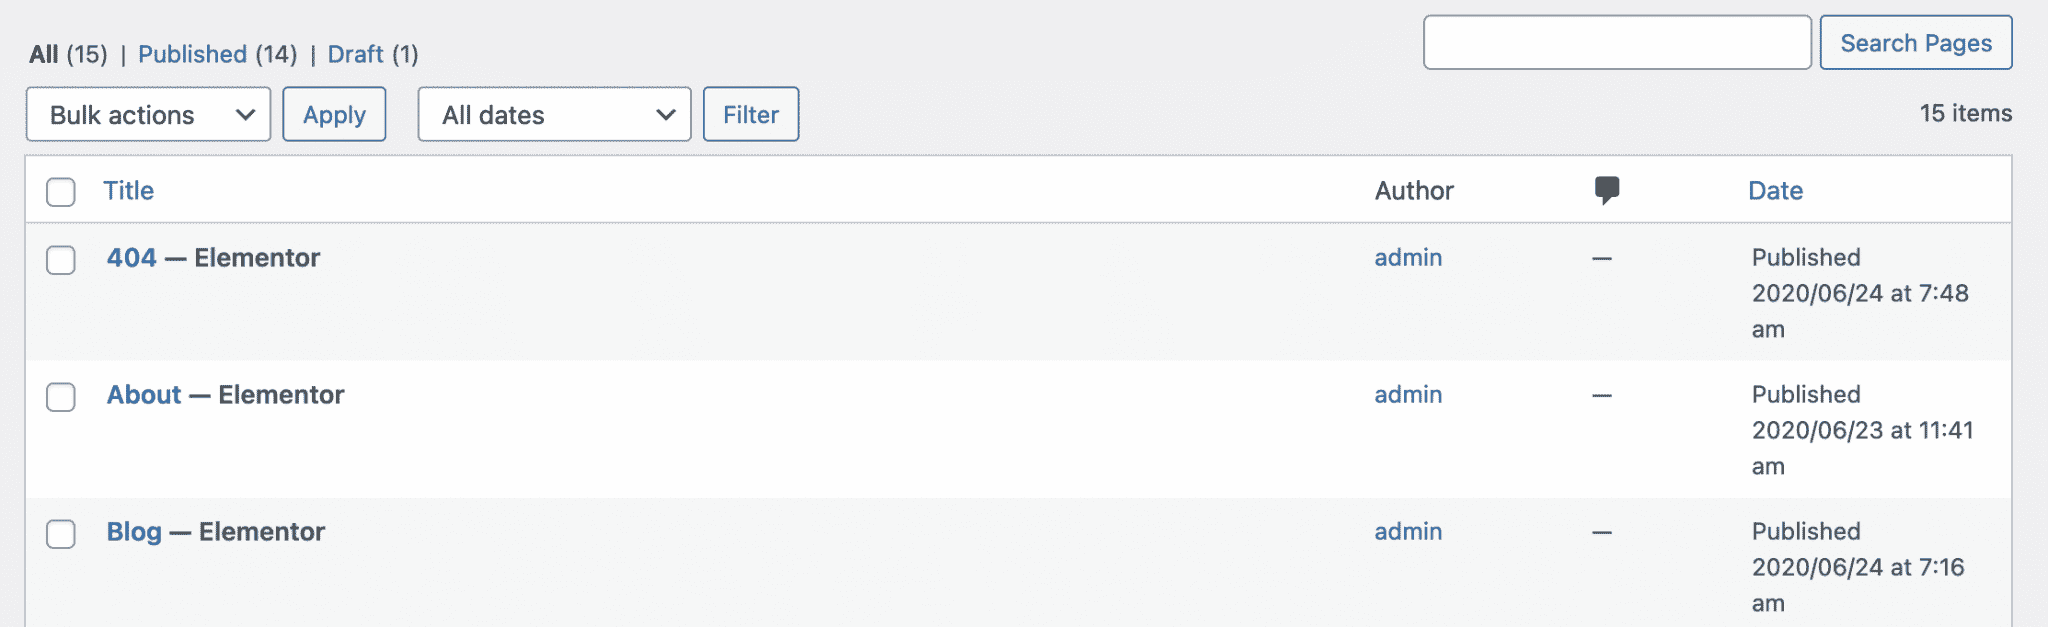This screenshot has width=2048, height=627.
Task: Click the comment dash for 404 page
Action: point(1603,257)
